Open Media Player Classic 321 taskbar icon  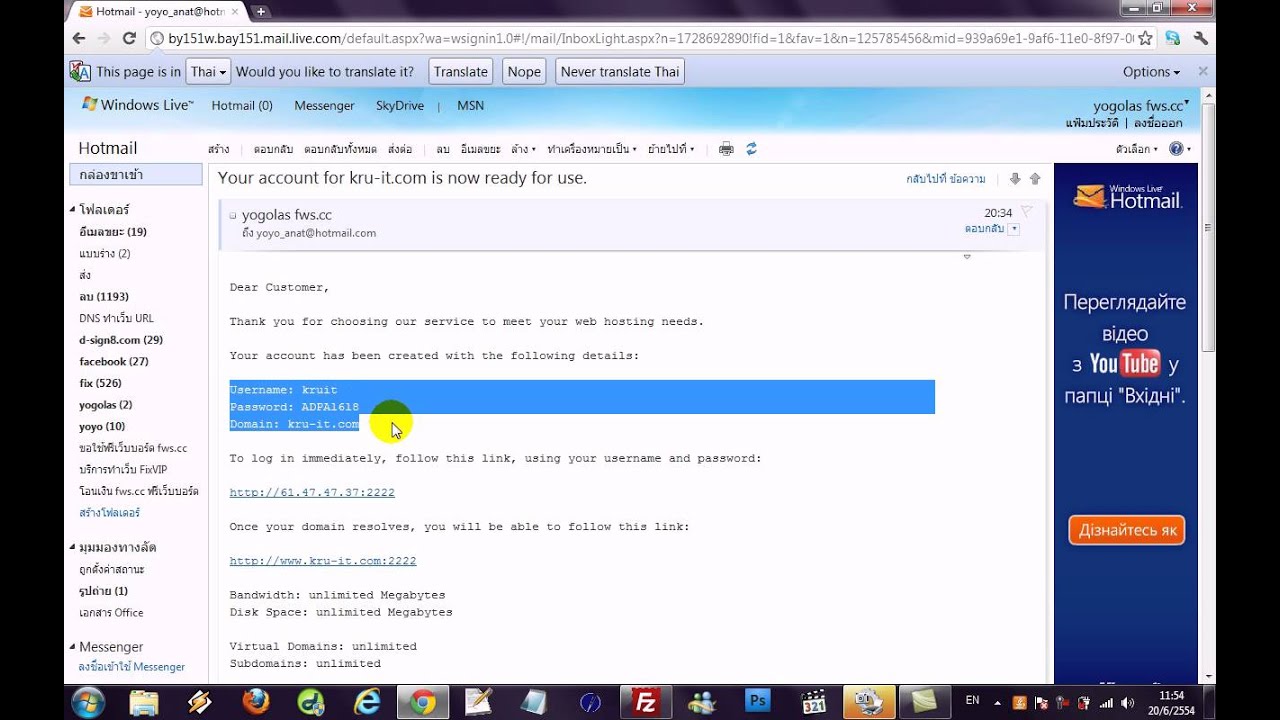(814, 702)
